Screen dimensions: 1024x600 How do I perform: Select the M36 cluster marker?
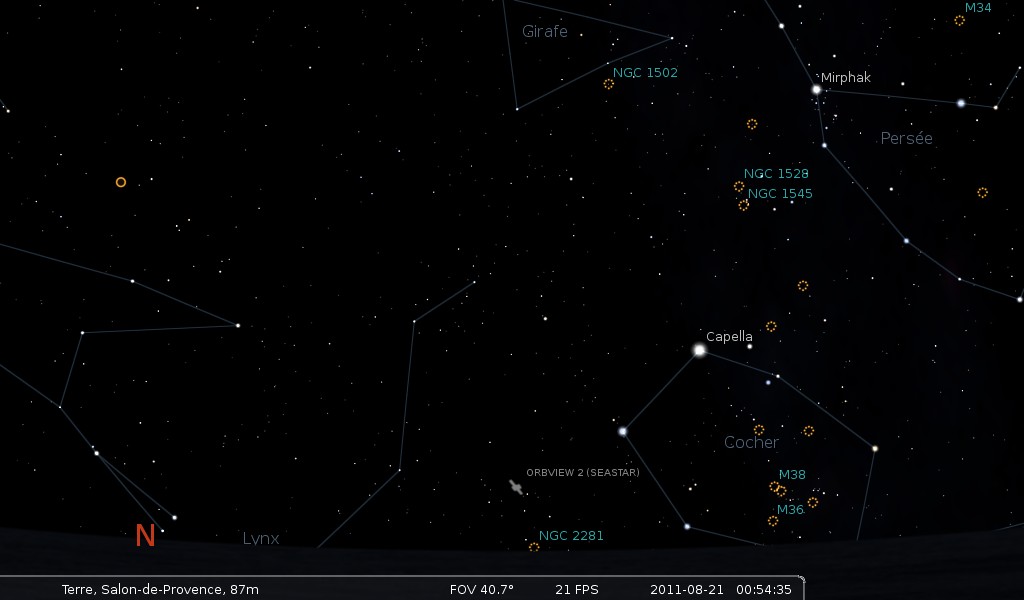773,521
